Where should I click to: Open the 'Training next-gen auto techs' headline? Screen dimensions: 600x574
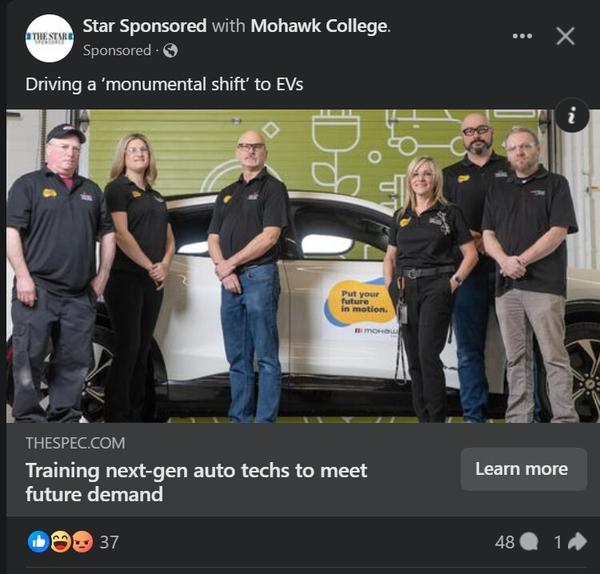[x=196, y=482]
